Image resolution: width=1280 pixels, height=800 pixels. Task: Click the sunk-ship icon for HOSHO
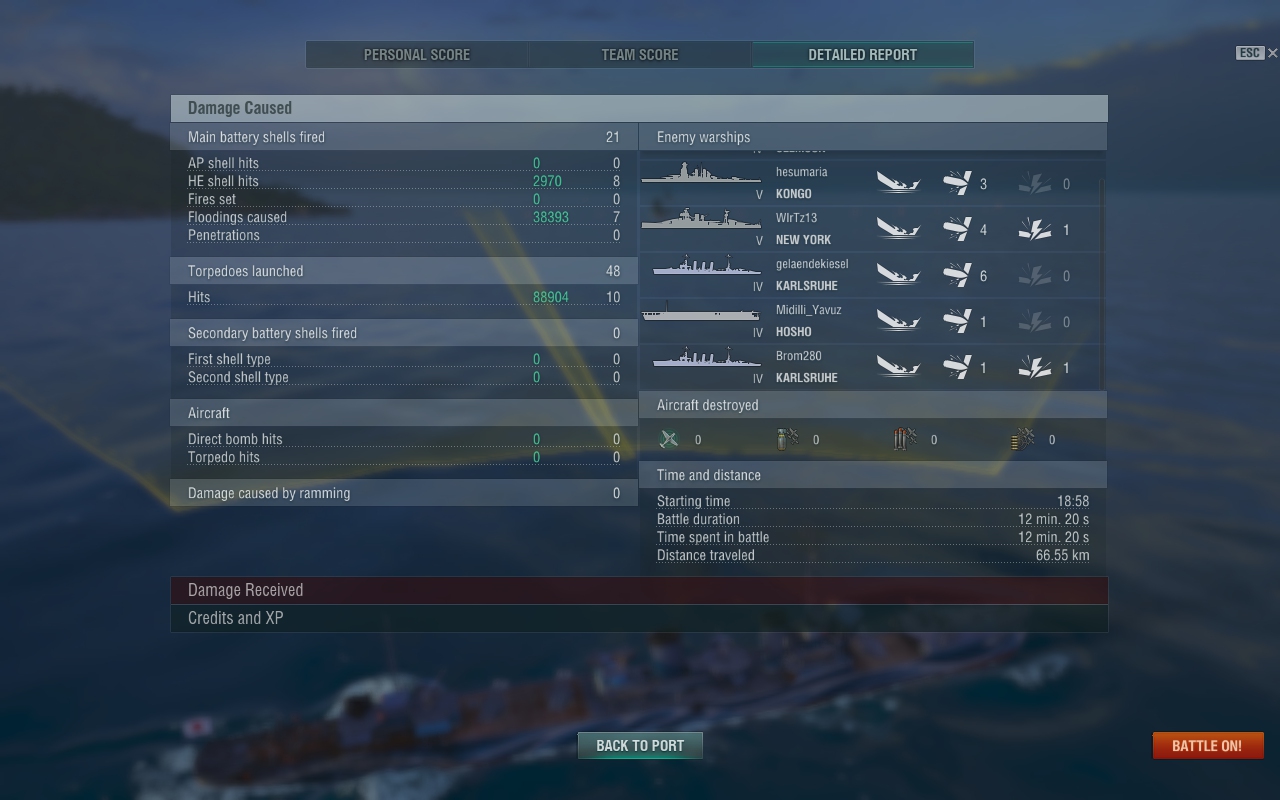898,321
